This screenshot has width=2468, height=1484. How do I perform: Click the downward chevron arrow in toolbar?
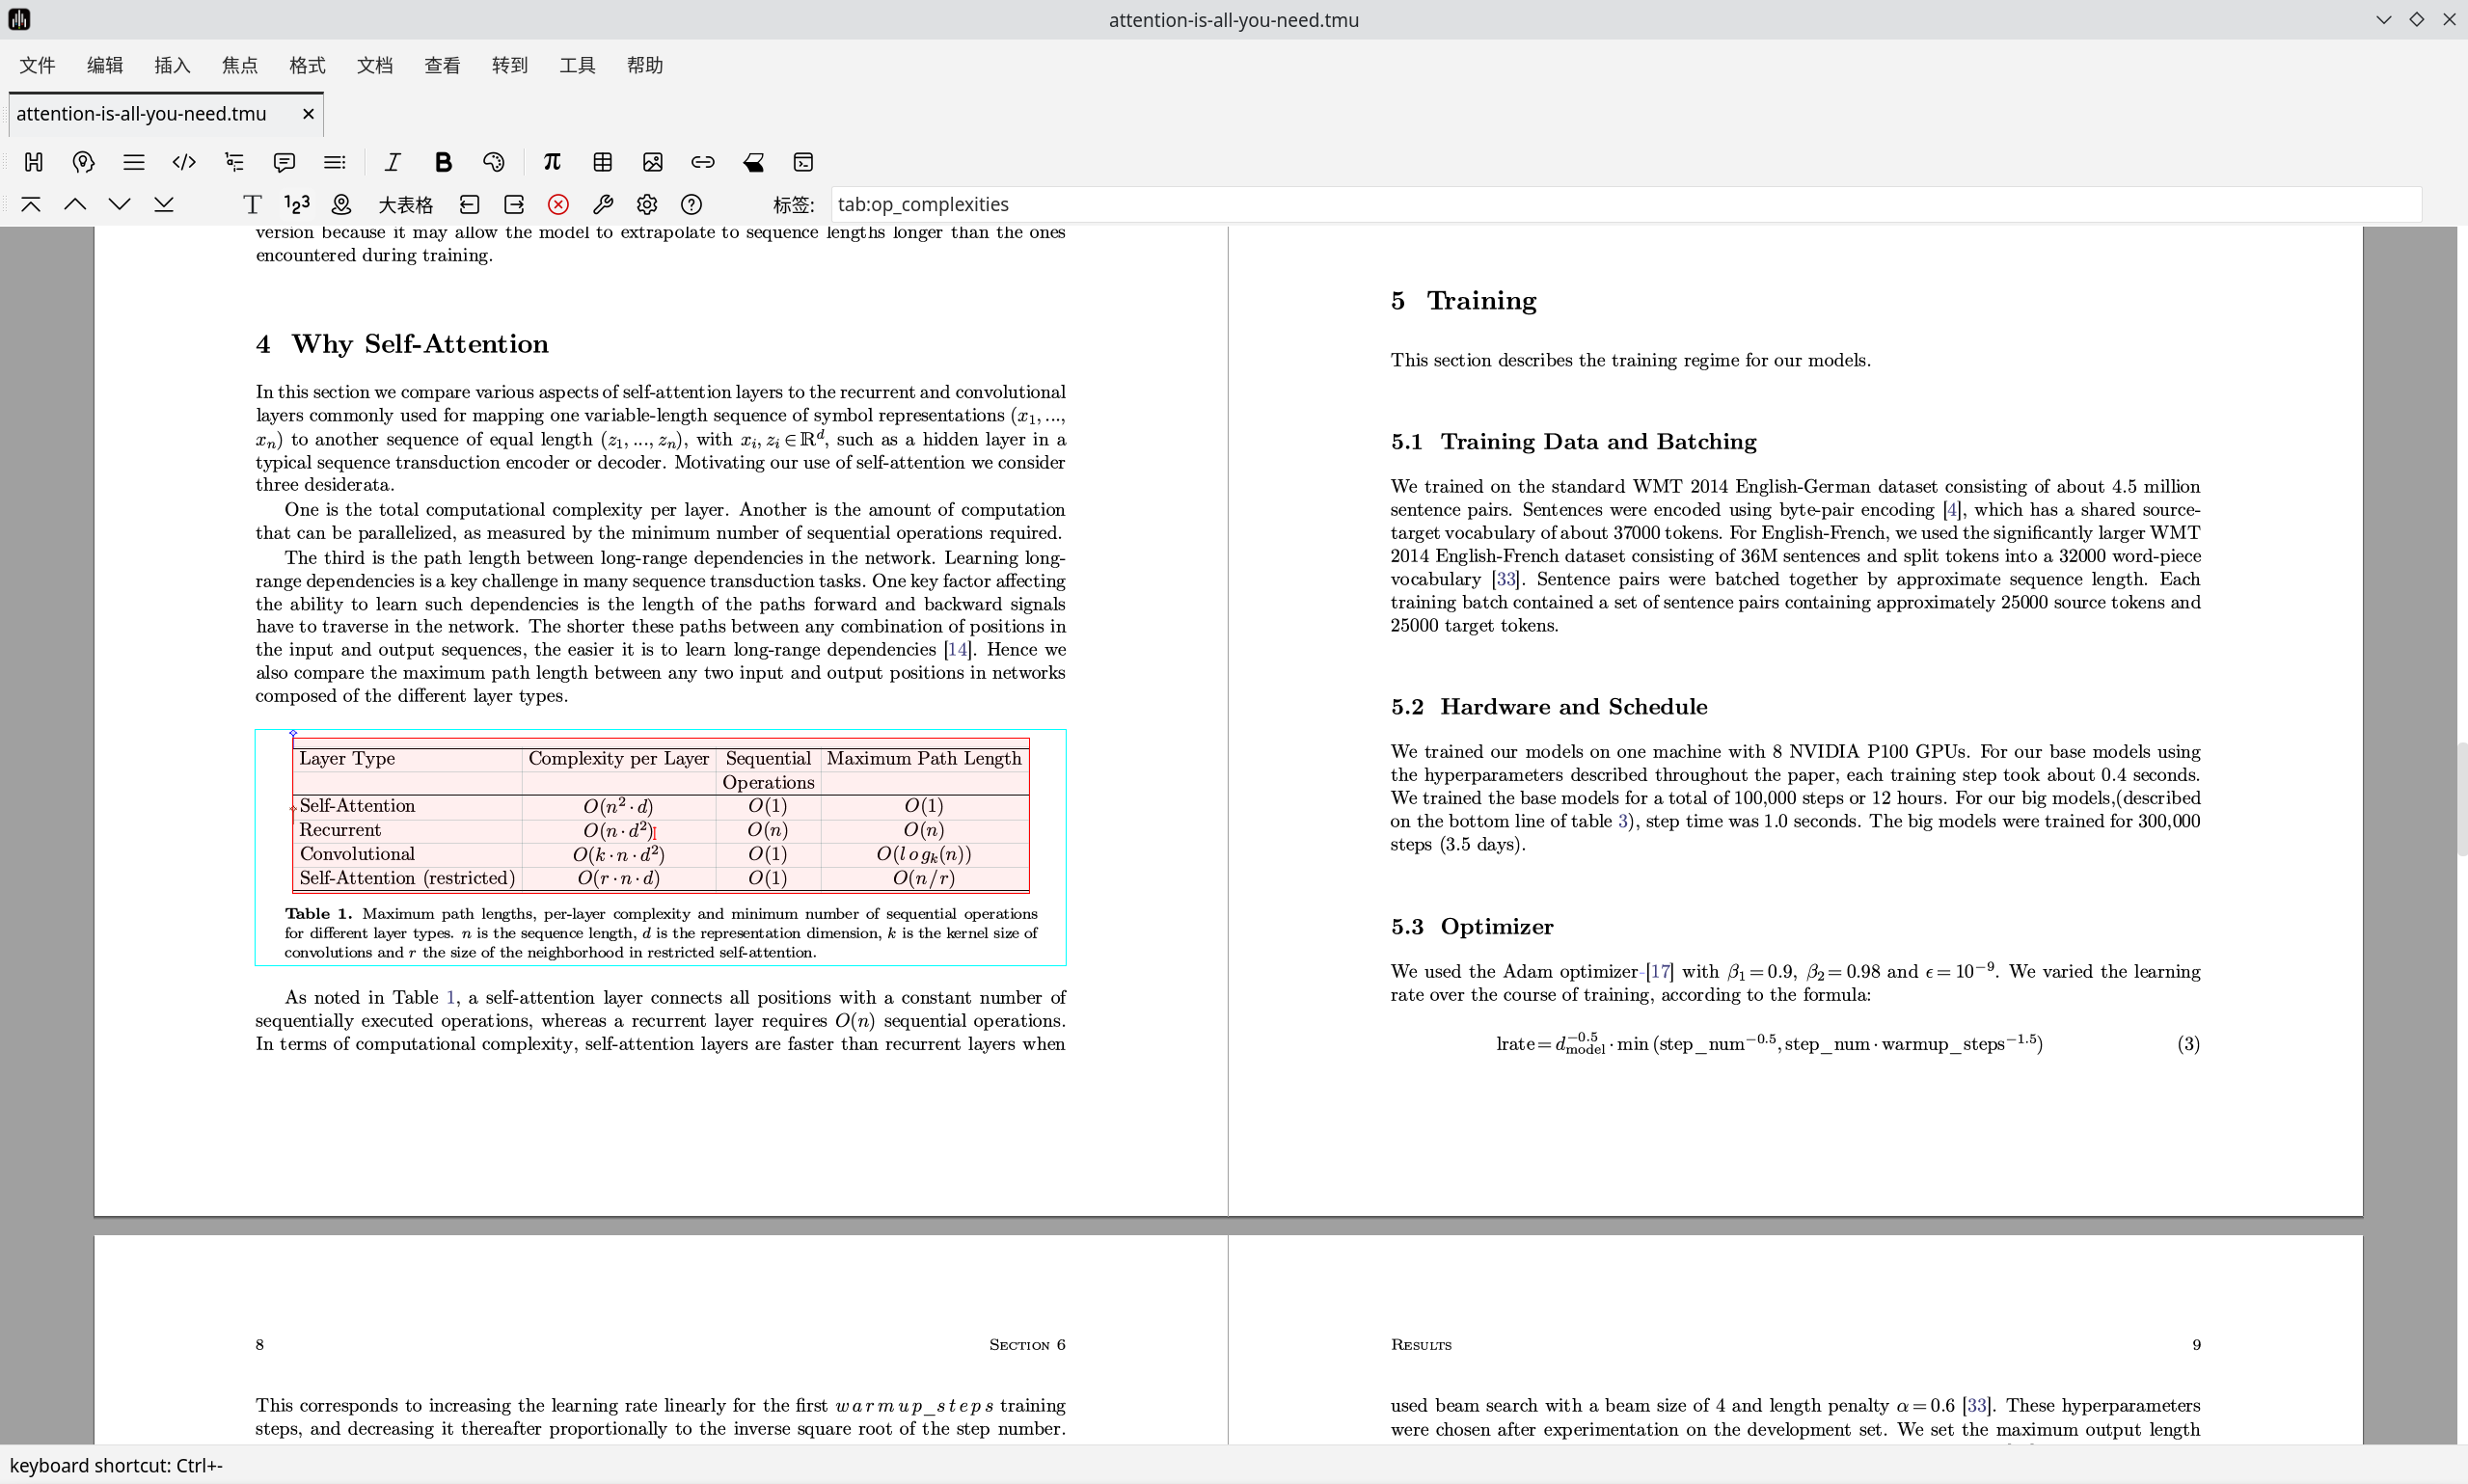[119, 205]
